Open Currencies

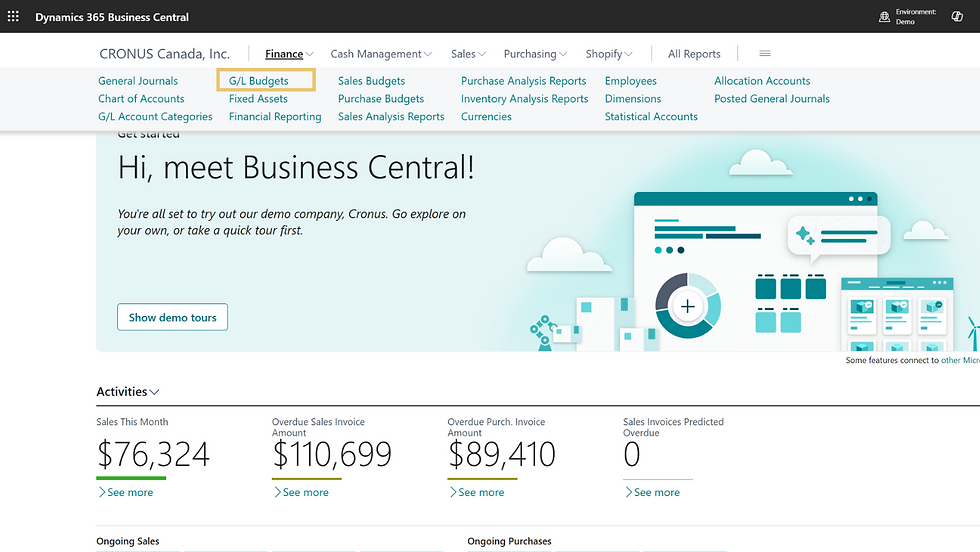[x=486, y=116]
